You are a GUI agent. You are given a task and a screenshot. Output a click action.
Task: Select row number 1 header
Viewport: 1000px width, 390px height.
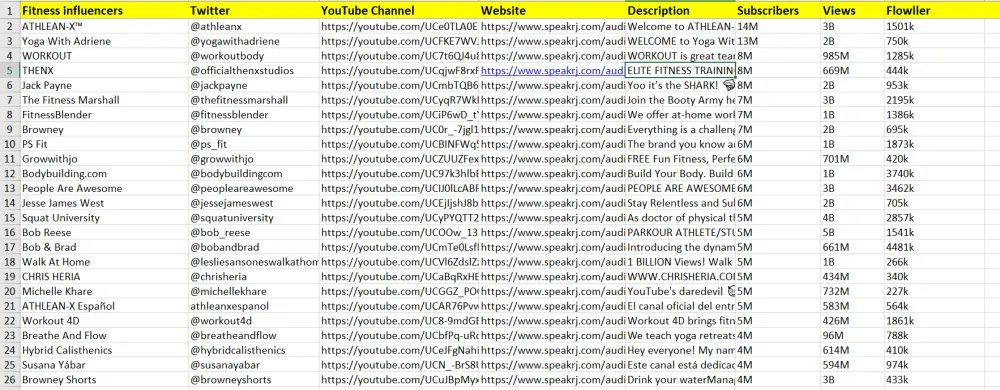10,11
